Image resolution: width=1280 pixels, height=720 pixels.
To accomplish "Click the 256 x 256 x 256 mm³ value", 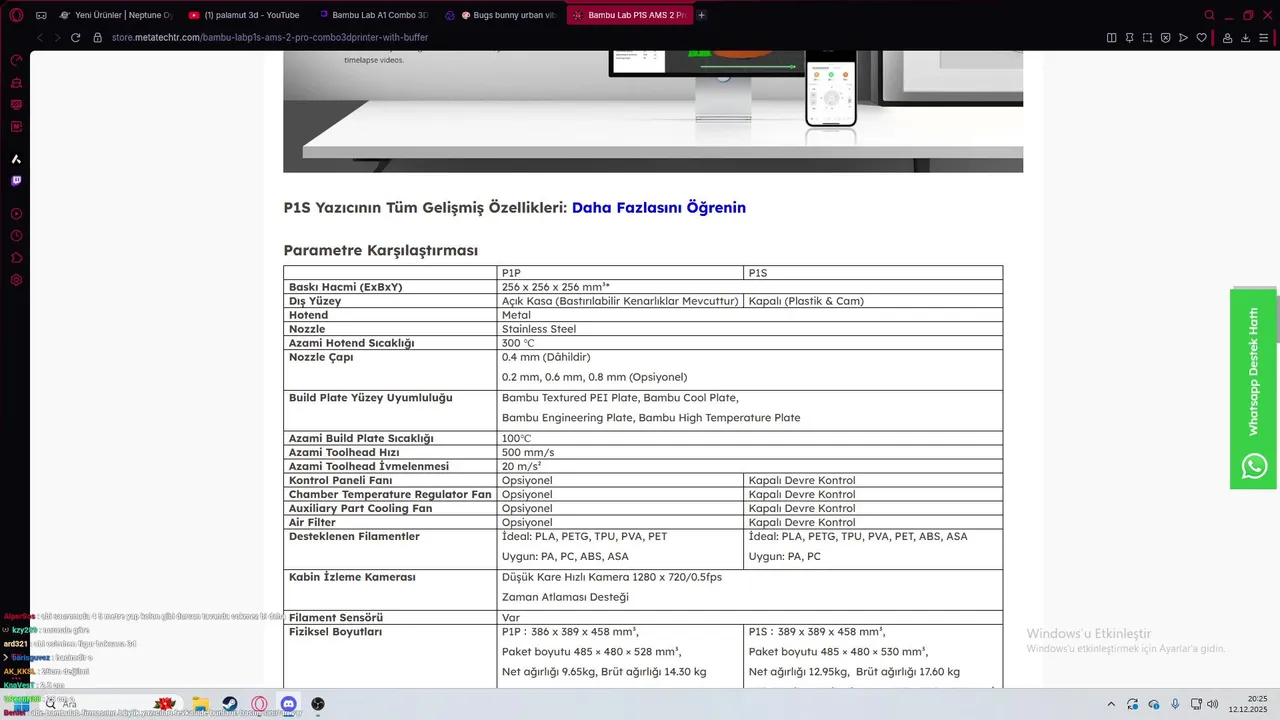I will tap(556, 287).
